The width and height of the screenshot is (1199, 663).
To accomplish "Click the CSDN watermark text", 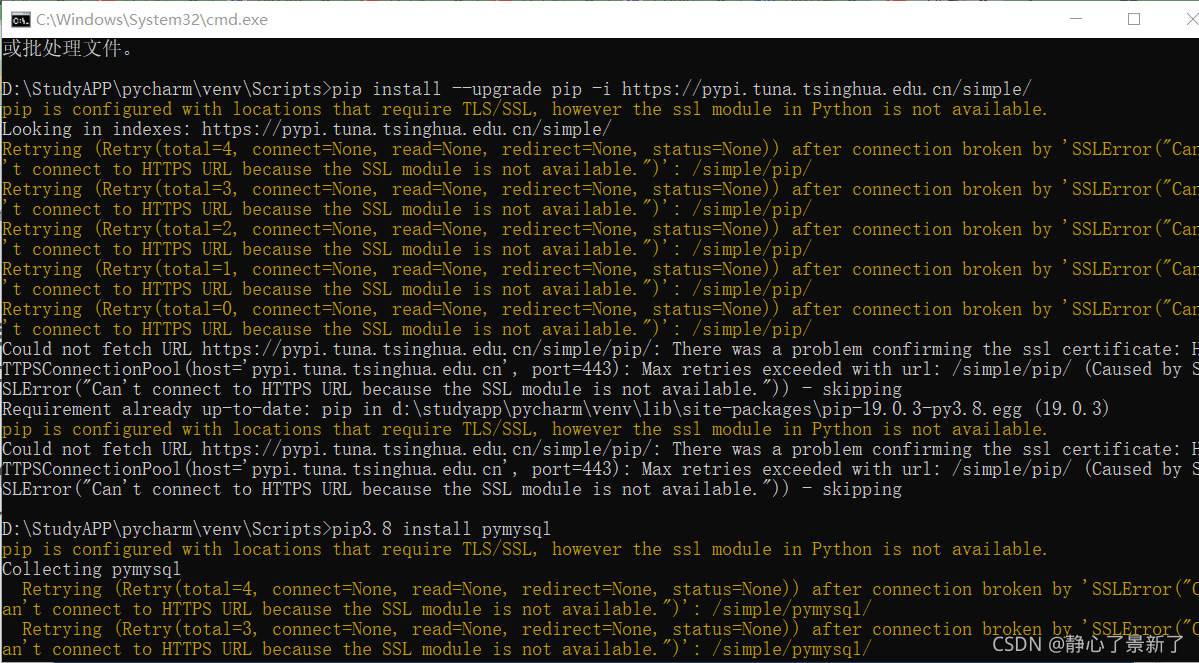I will tap(1017, 645).
